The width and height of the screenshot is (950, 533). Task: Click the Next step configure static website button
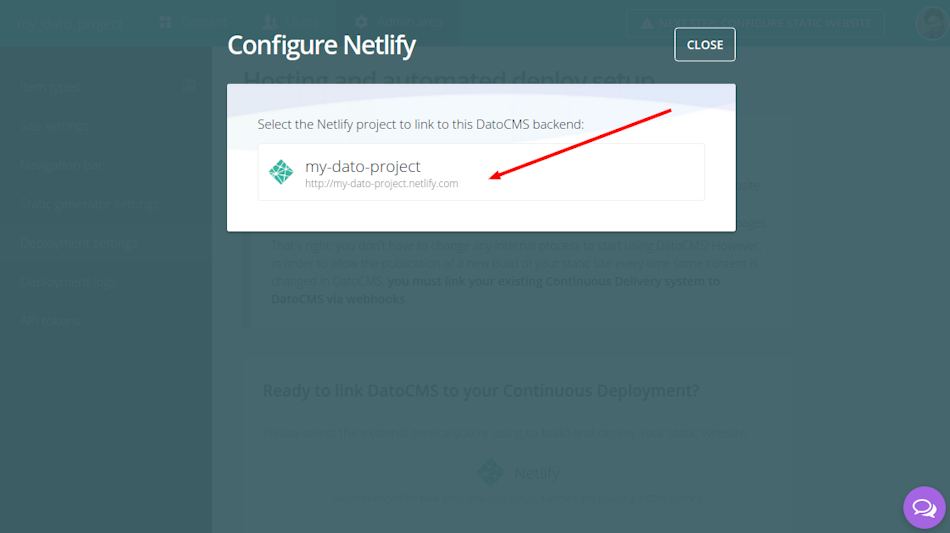point(755,23)
